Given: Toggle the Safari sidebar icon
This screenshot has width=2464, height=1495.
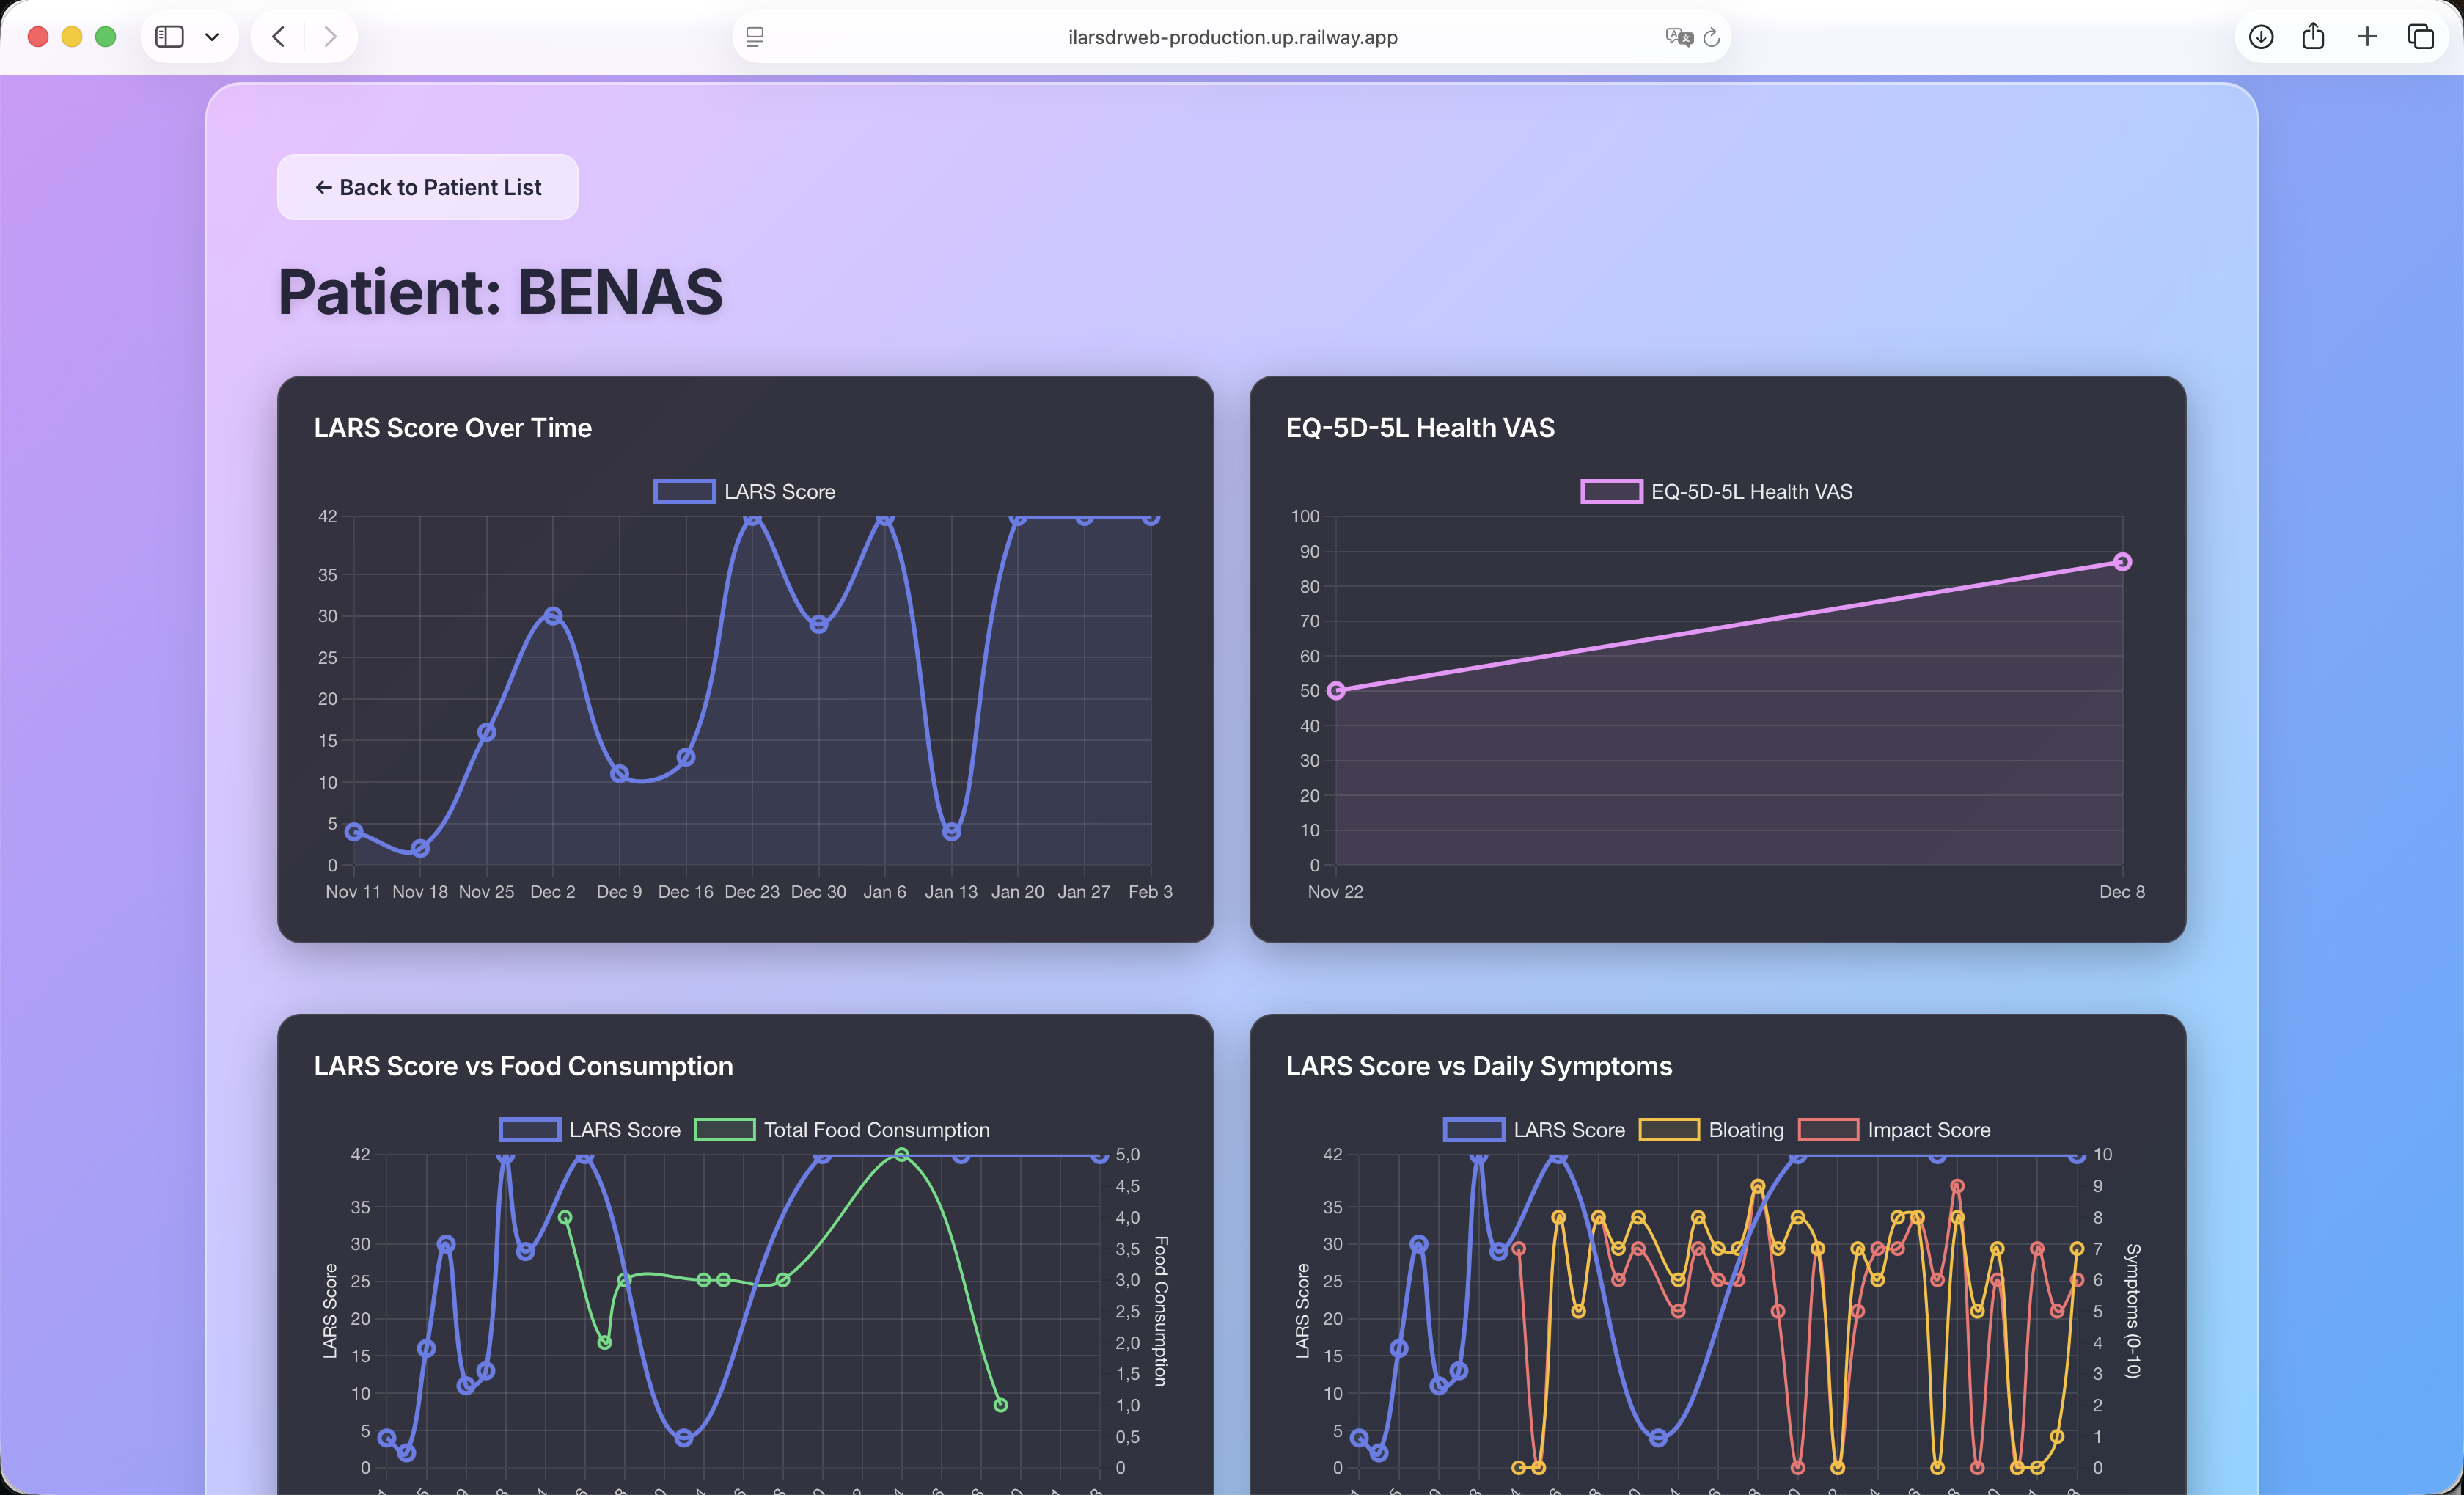Looking at the screenshot, I should pos(170,36).
